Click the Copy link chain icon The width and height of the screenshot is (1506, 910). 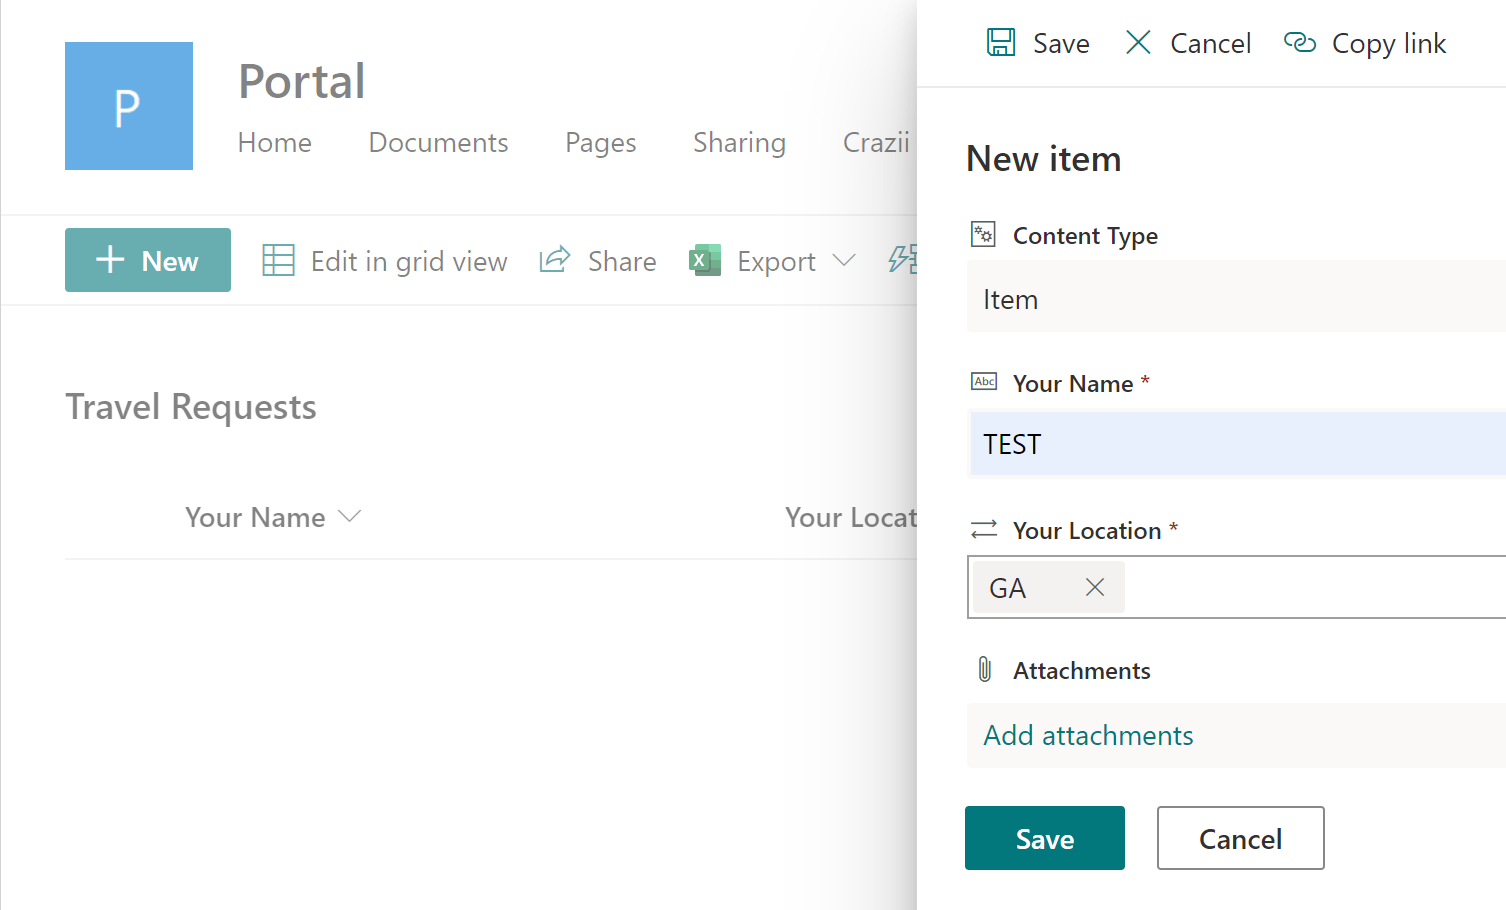click(x=1299, y=43)
